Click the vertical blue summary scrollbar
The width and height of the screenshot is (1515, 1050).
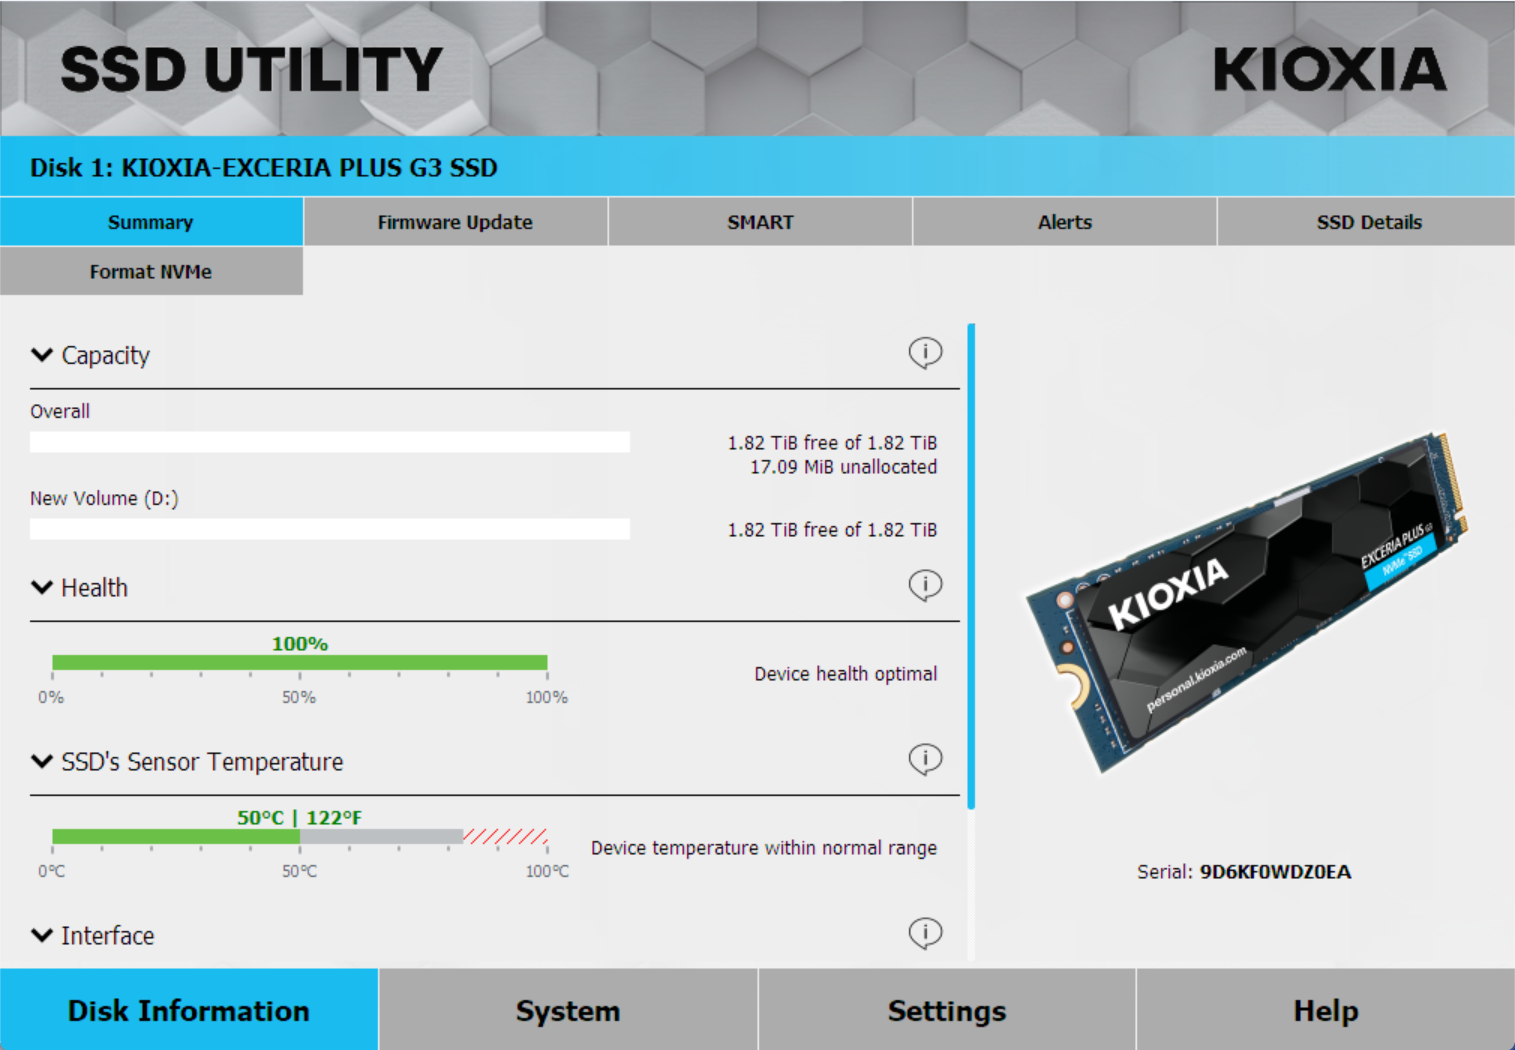pyautogui.click(x=971, y=566)
